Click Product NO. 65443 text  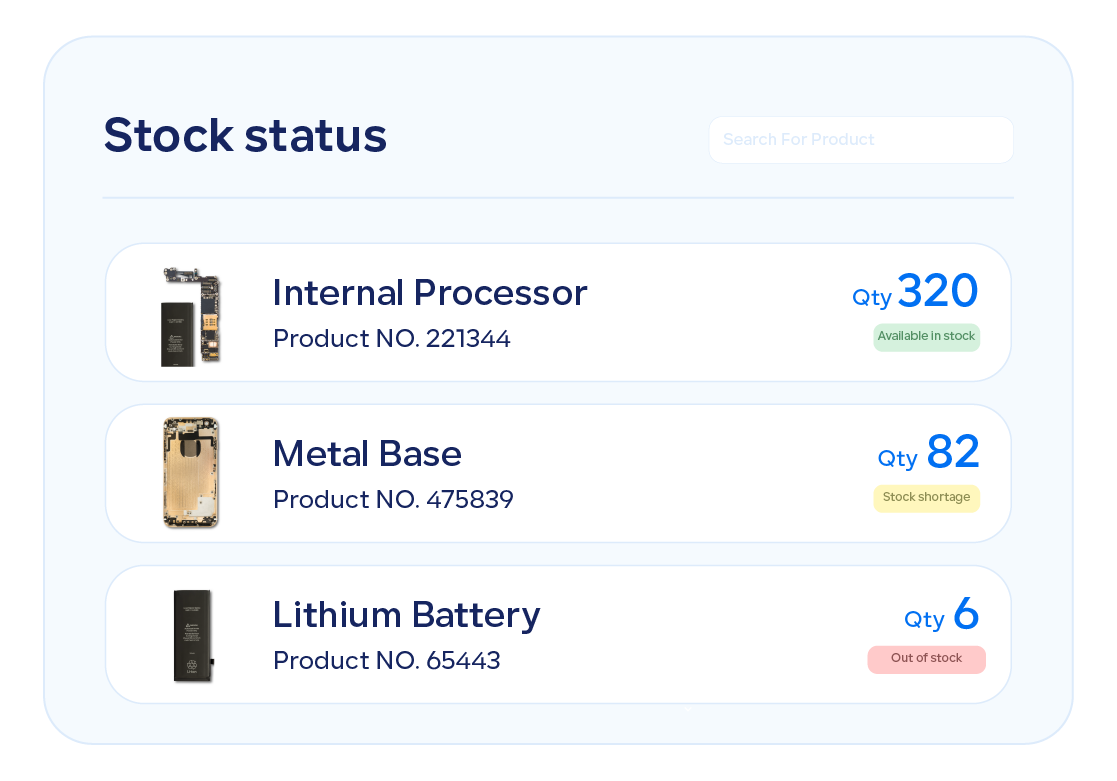click(x=387, y=661)
